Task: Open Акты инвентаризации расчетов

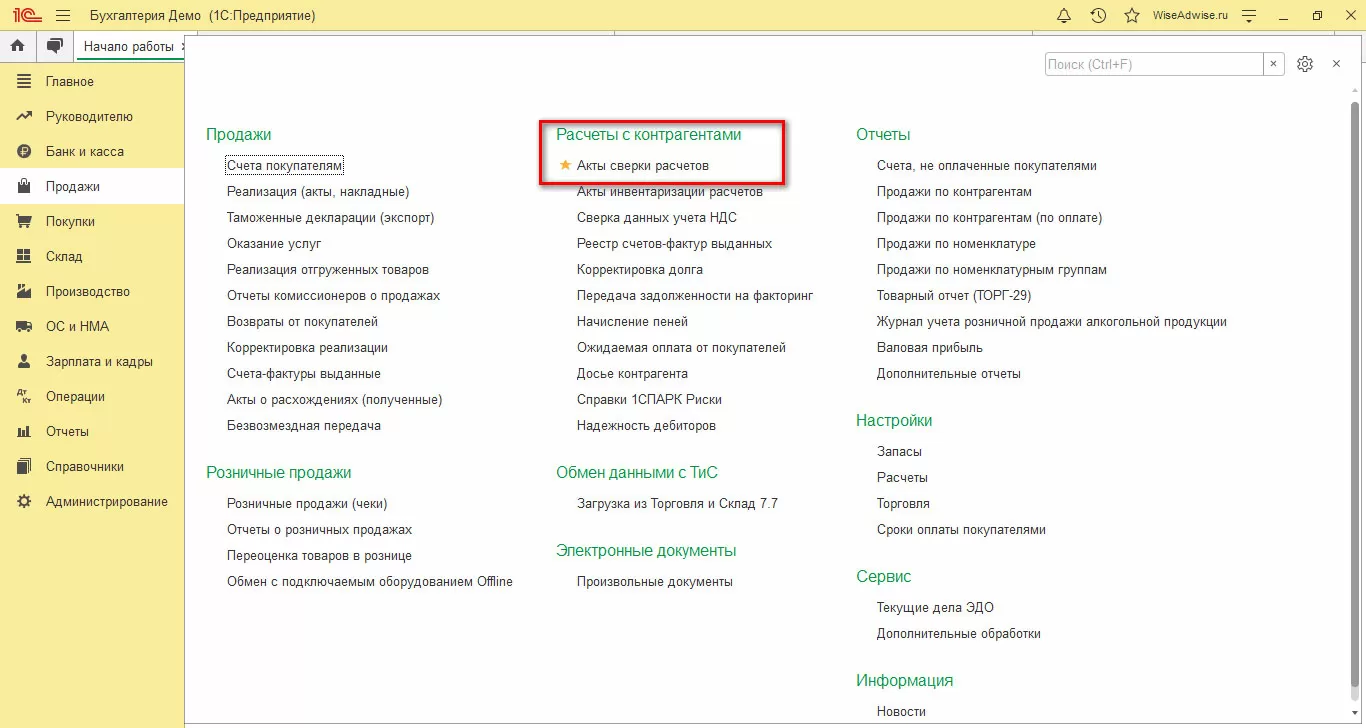Action: coord(670,191)
